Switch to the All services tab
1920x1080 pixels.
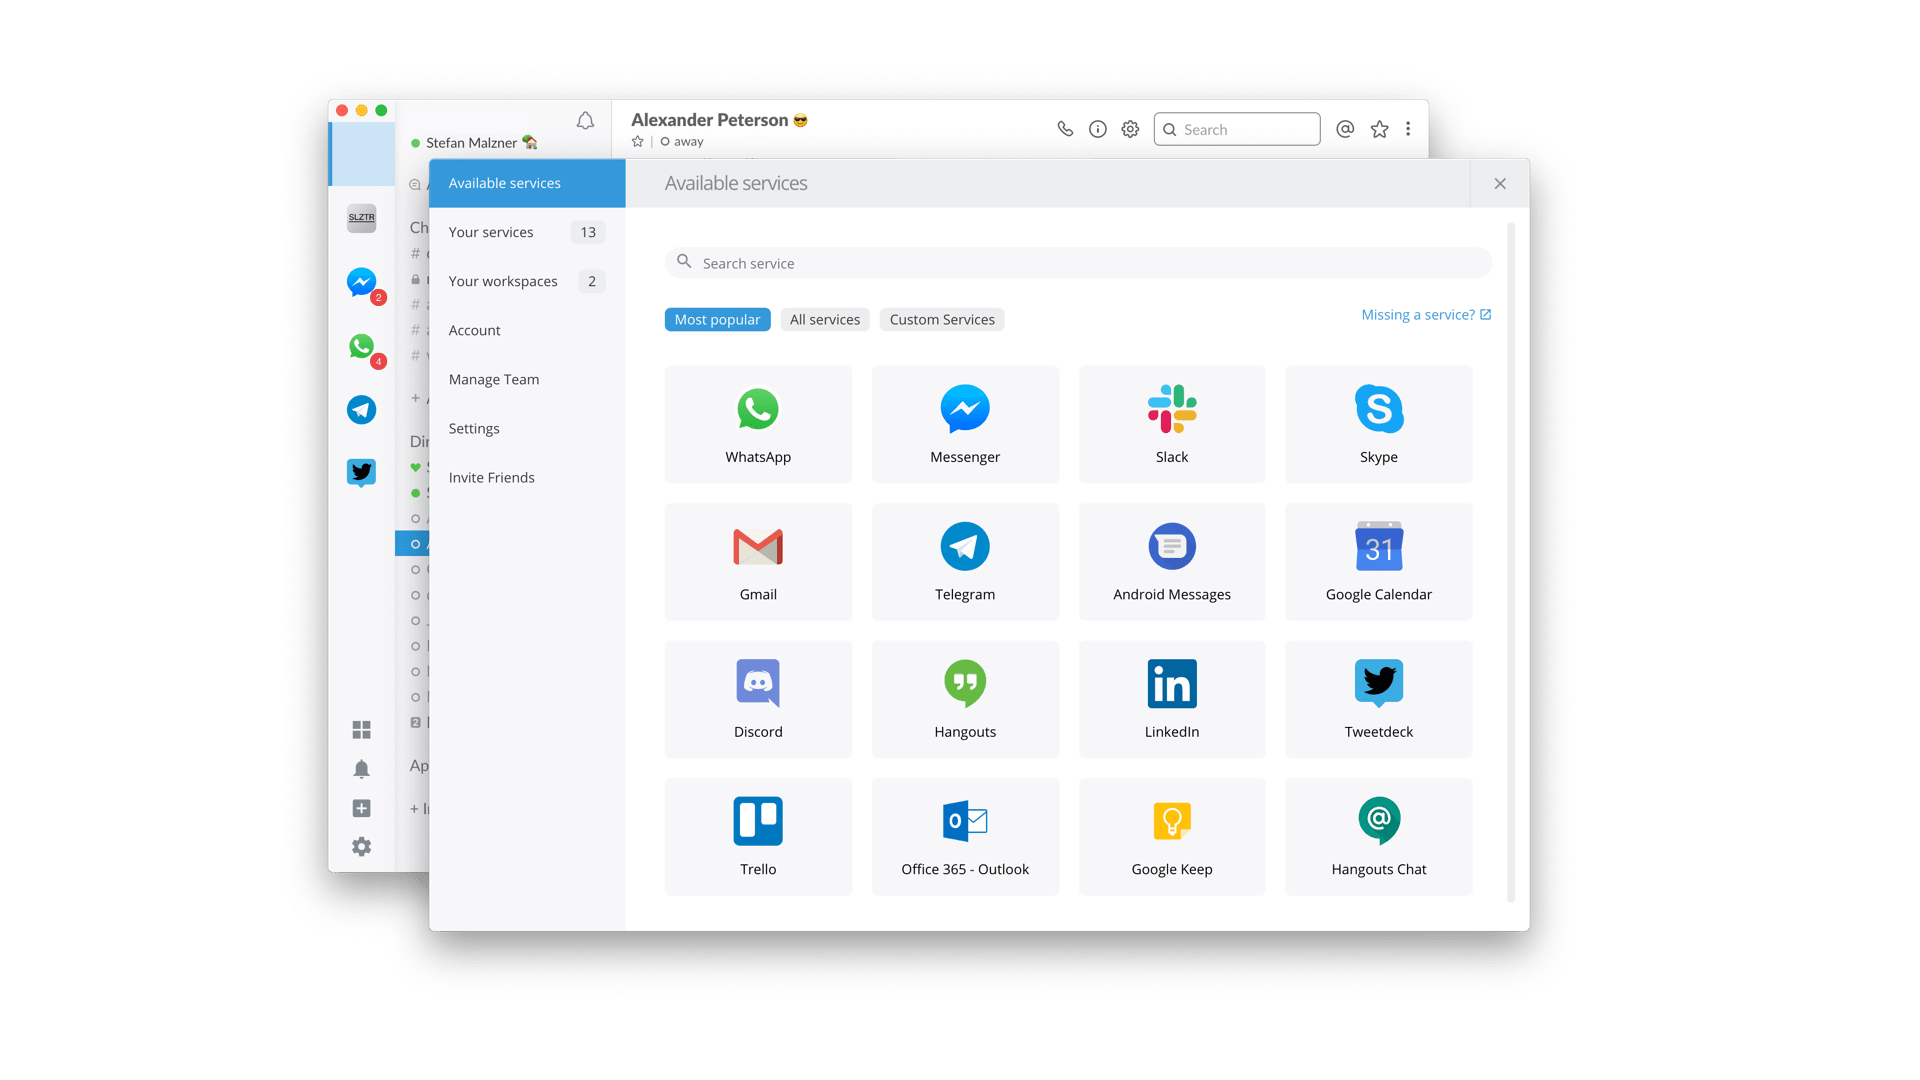(x=824, y=319)
